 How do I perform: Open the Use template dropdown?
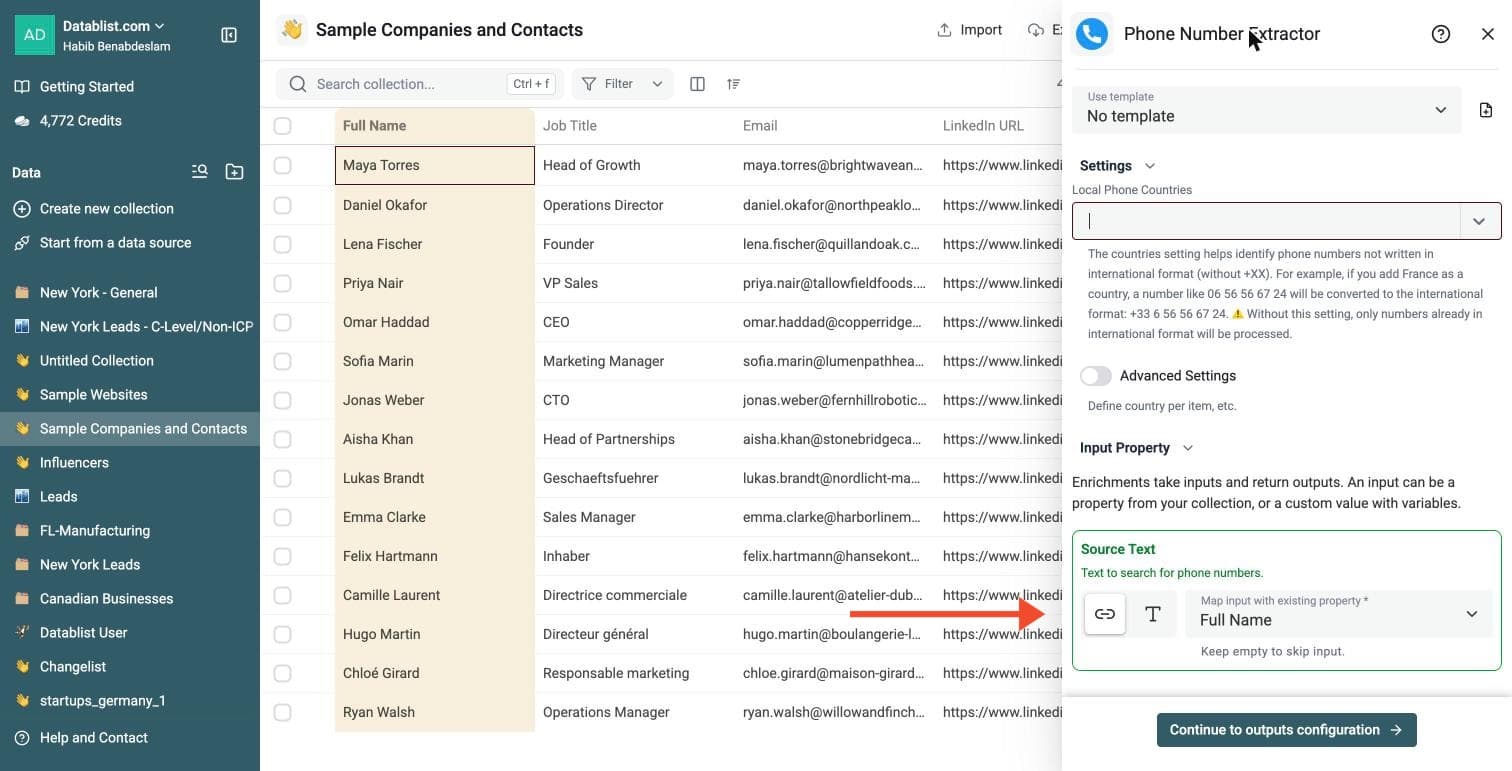[x=1267, y=109]
